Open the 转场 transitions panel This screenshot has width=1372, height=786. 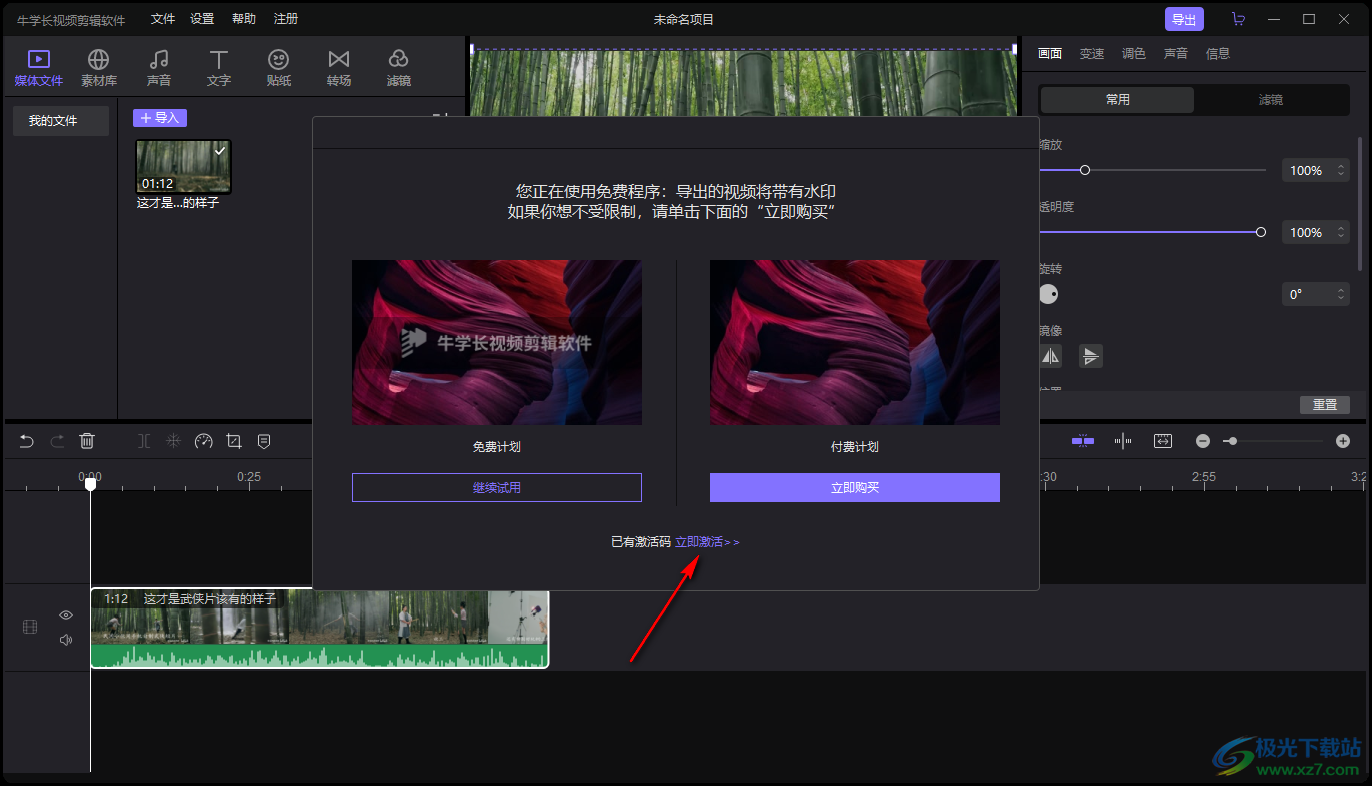pos(338,68)
